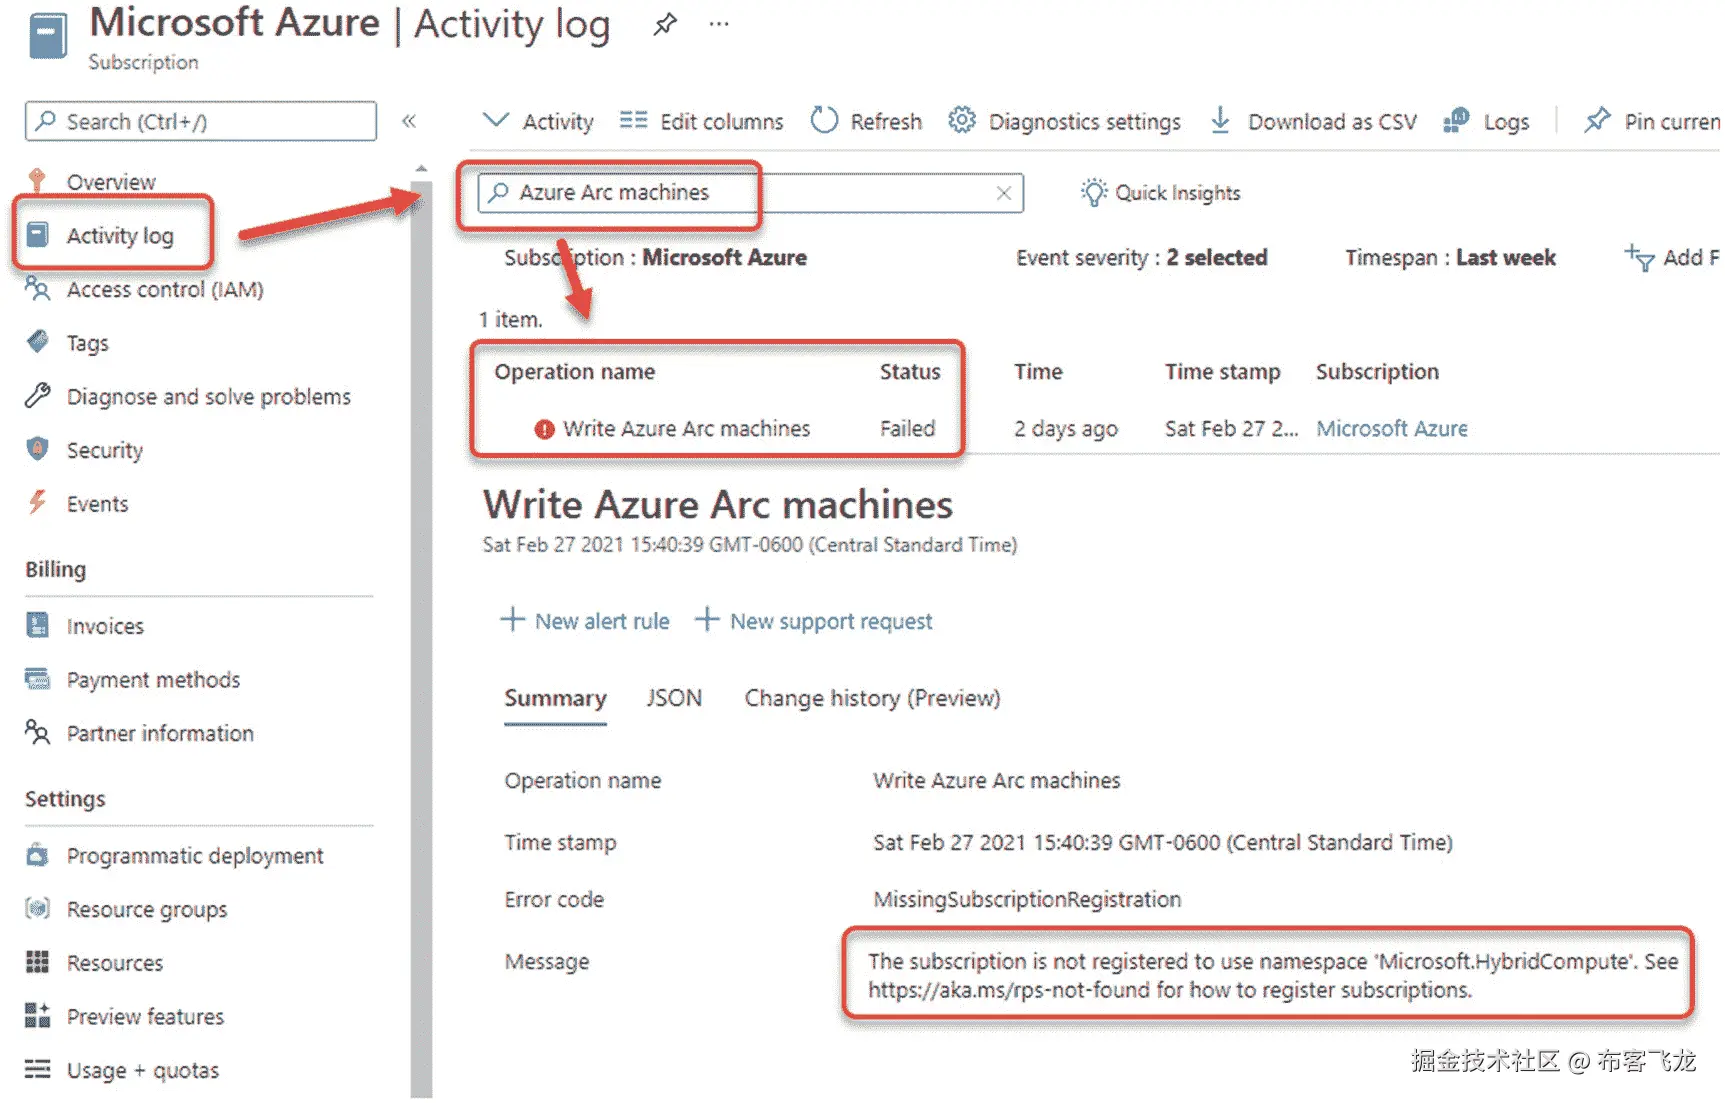Change the Subscription filter pill
The height and width of the screenshot is (1103, 1725).
click(656, 257)
